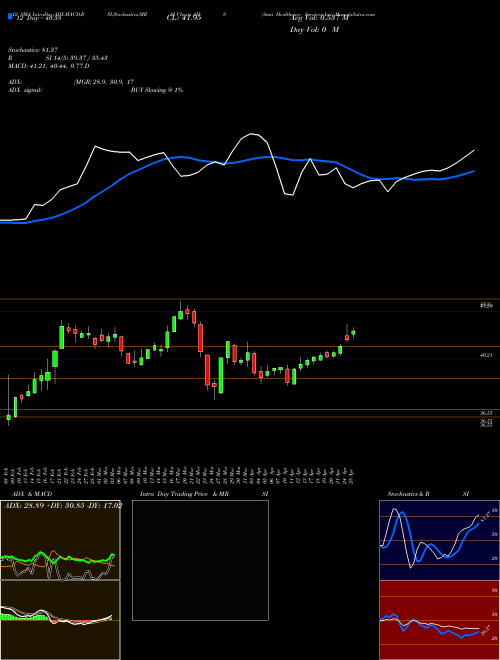
Task: Click the ADX: 28.89 +DY: 30.85 -DY: 17.02 readout
Action: tap(63, 505)
